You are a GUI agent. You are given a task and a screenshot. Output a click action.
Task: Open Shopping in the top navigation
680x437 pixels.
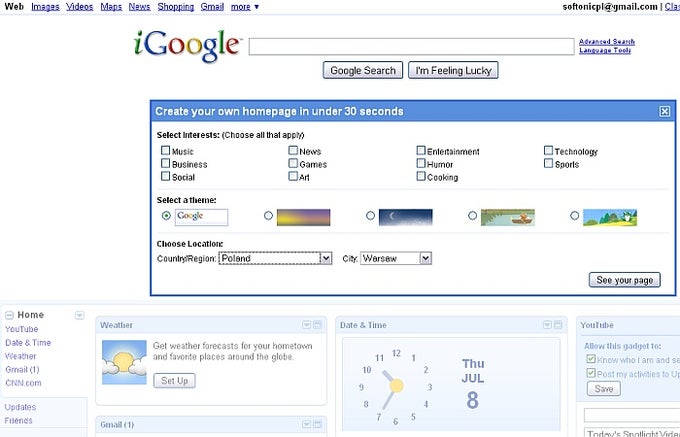pyautogui.click(x=176, y=7)
